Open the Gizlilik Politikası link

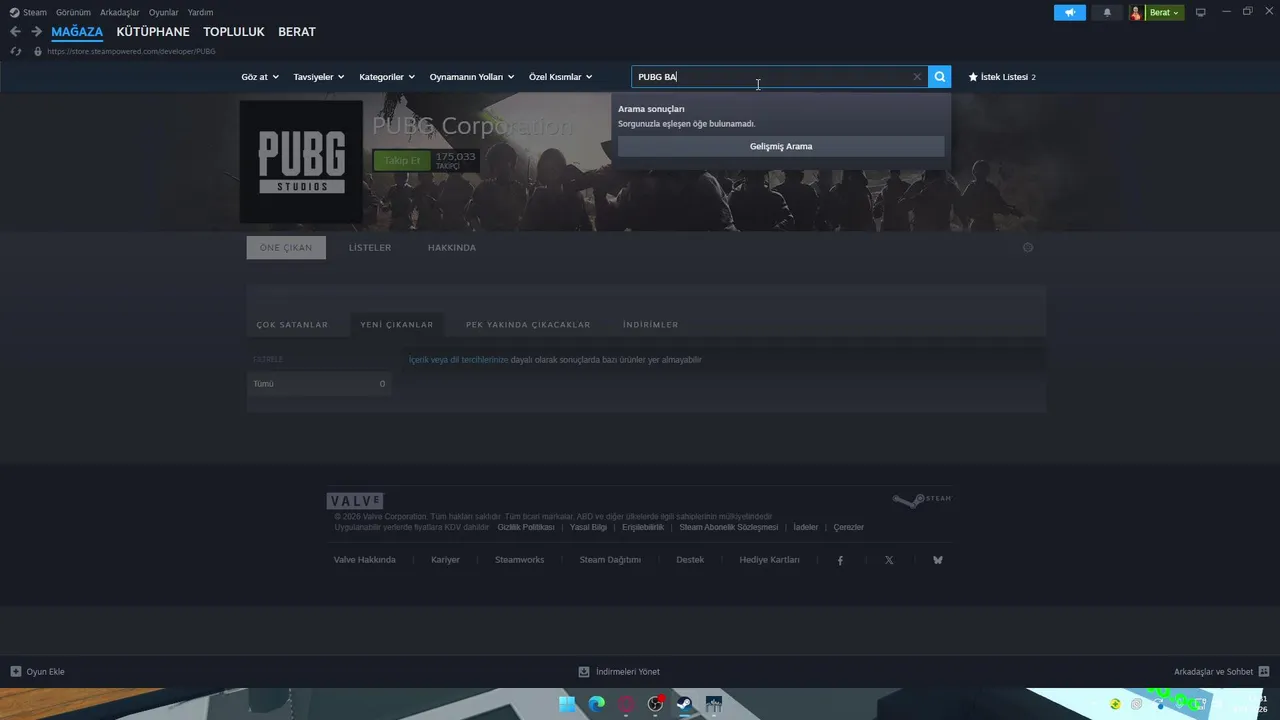(x=526, y=527)
